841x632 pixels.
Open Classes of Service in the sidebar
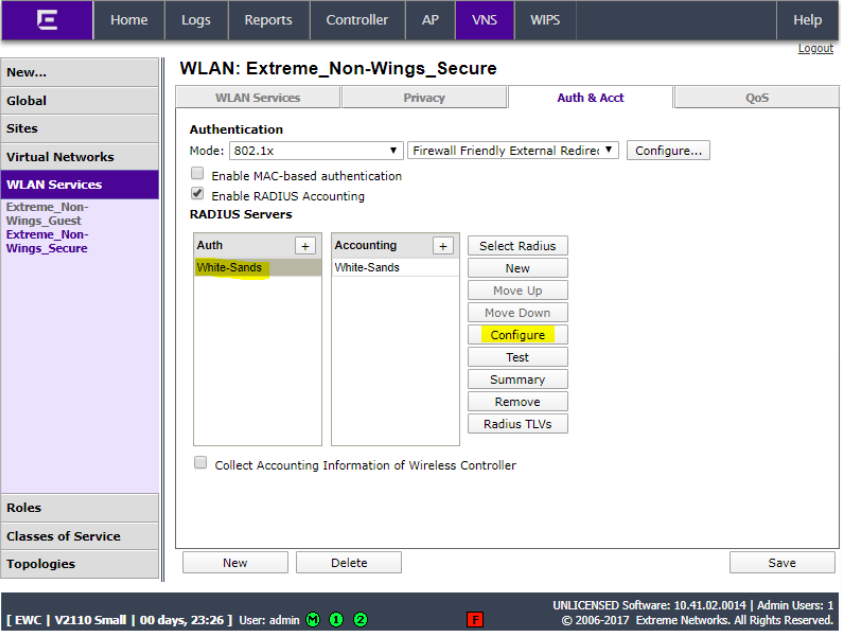coord(79,536)
